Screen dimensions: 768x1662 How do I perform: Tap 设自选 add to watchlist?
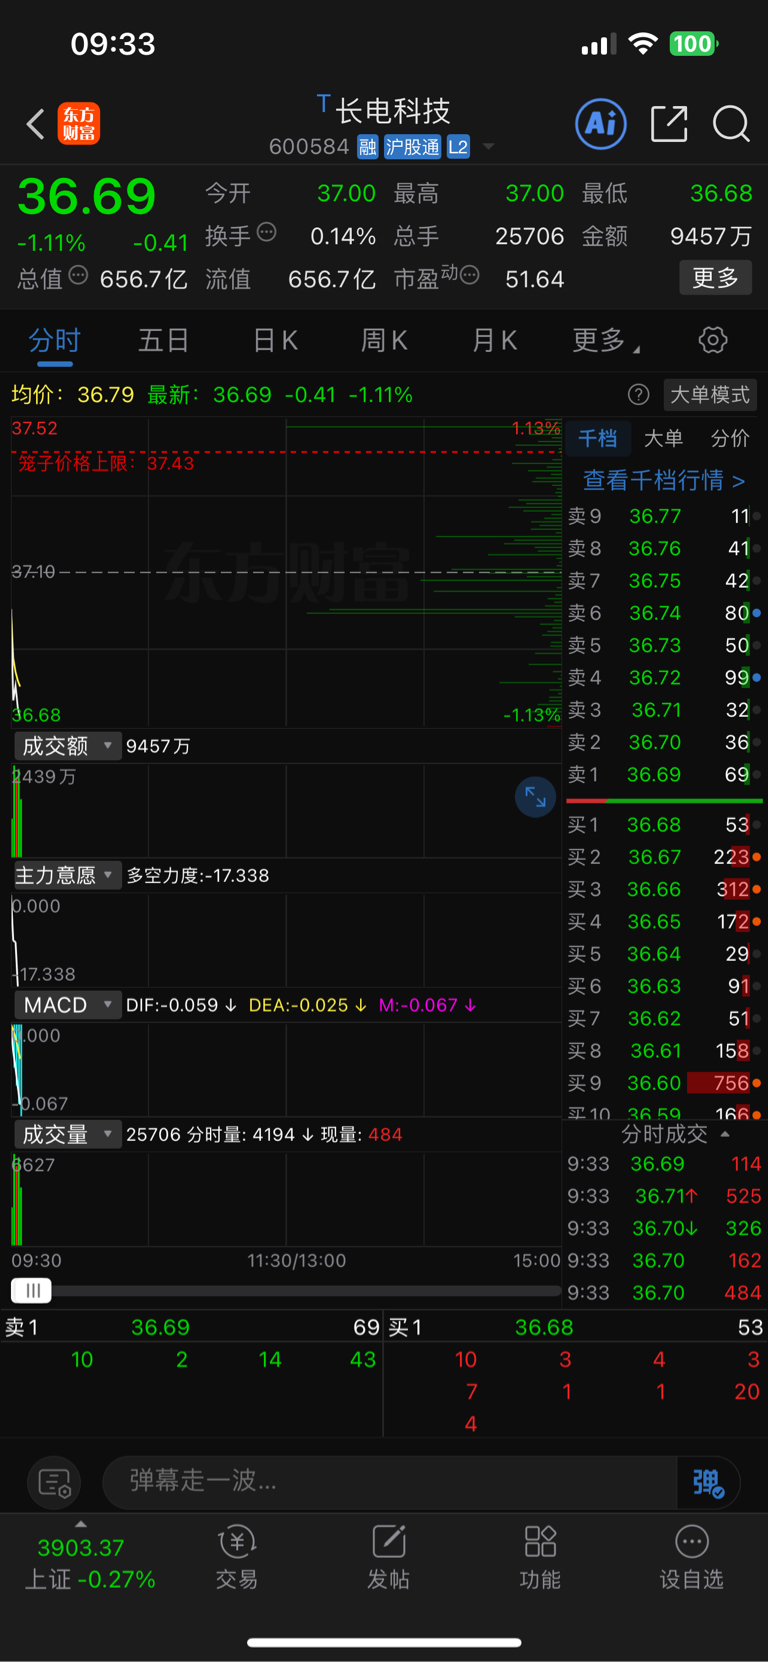point(691,1558)
